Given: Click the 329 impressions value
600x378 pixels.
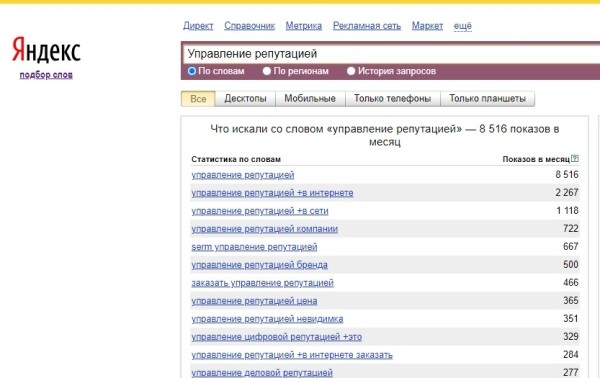Looking at the screenshot, I should 571,337.
